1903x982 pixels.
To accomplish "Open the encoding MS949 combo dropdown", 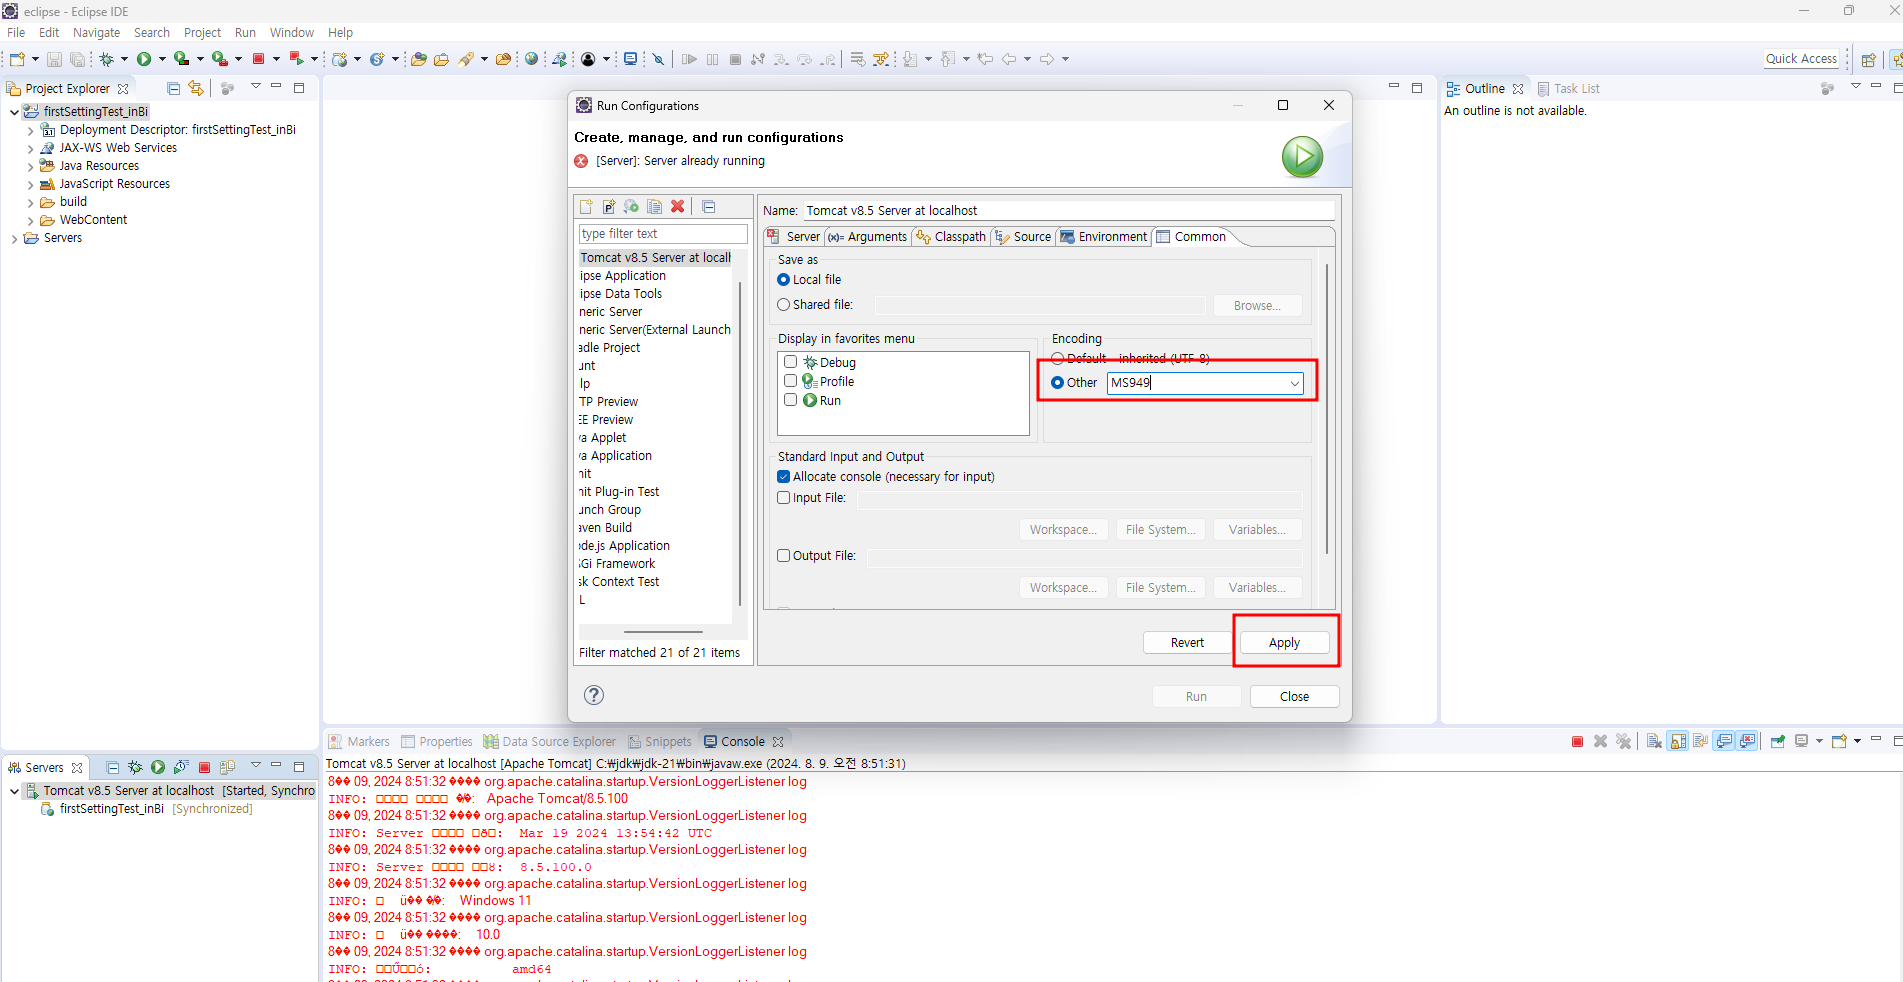I will pos(1294,383).
